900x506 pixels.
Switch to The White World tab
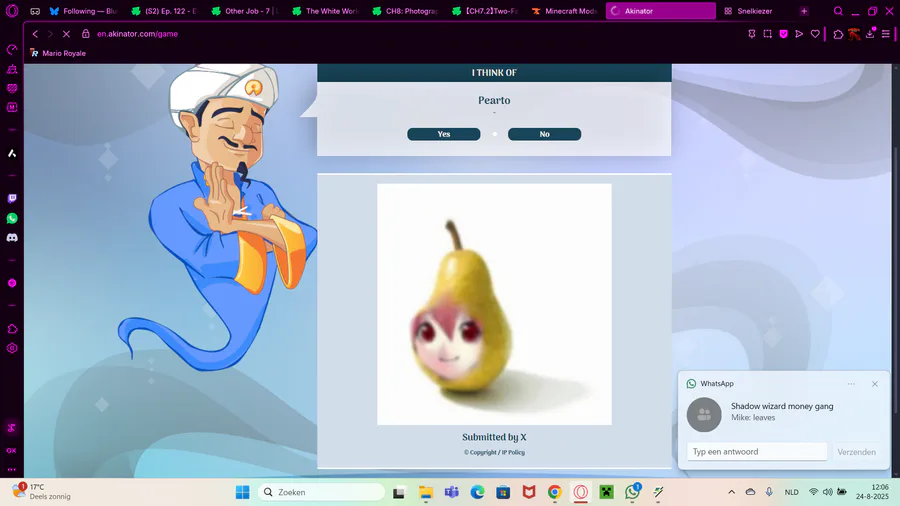[x=325, y=11]
